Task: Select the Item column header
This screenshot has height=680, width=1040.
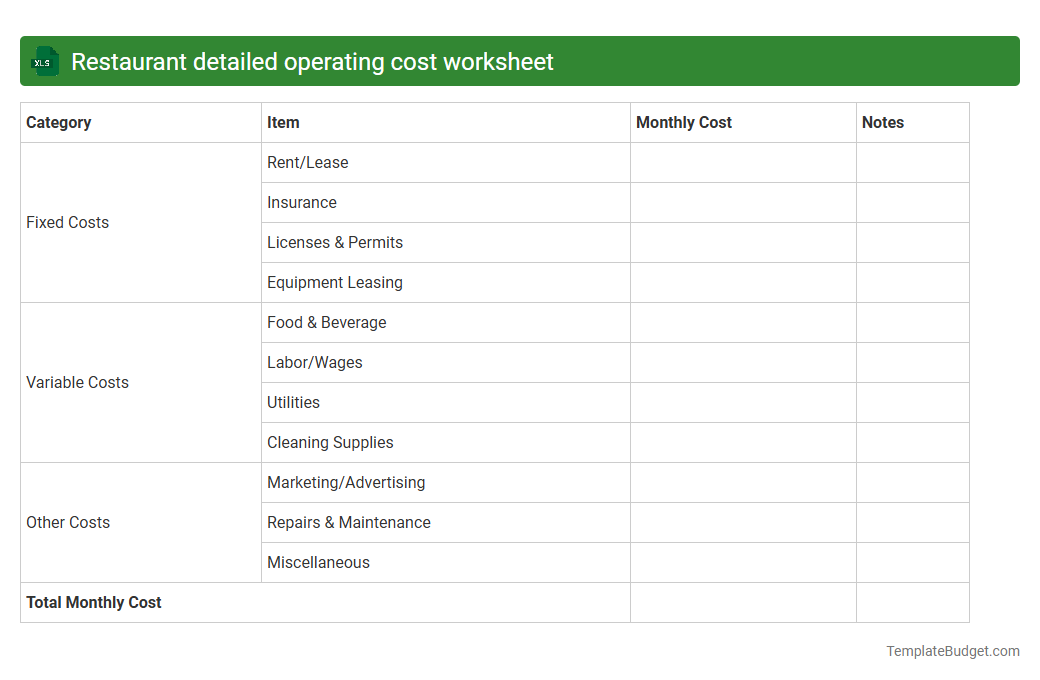Action: tap(283, 122)
